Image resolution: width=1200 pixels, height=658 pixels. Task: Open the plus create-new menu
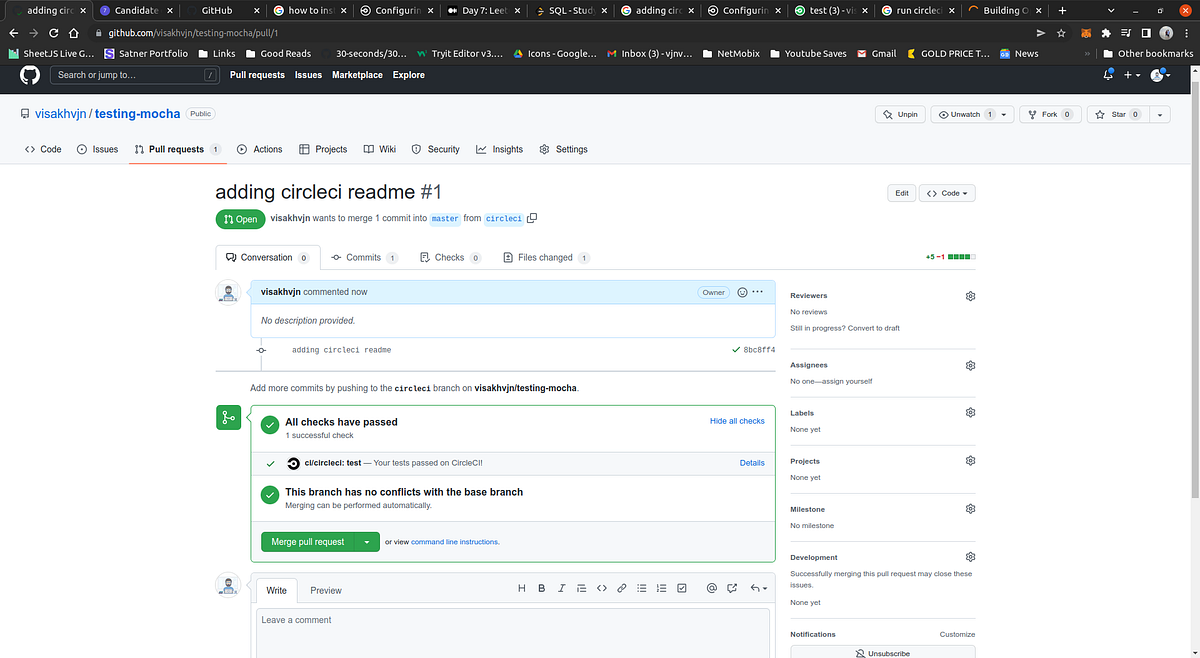click(x=1132, y=75)
